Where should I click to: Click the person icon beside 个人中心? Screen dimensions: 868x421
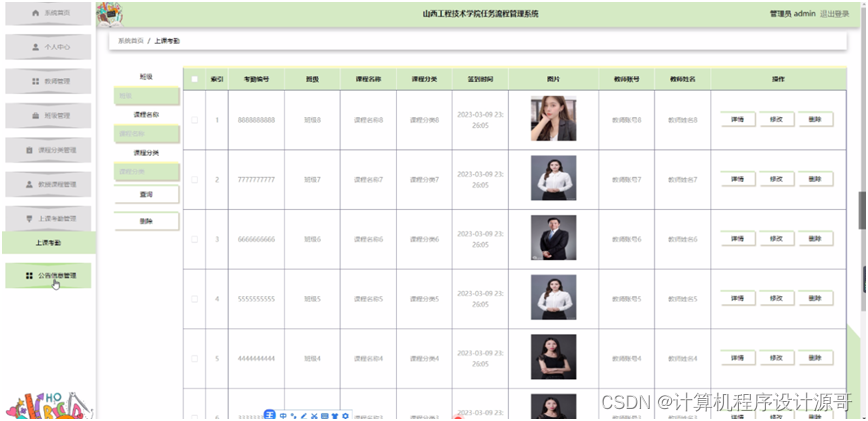pyautogui.click(x=35, y=47)
